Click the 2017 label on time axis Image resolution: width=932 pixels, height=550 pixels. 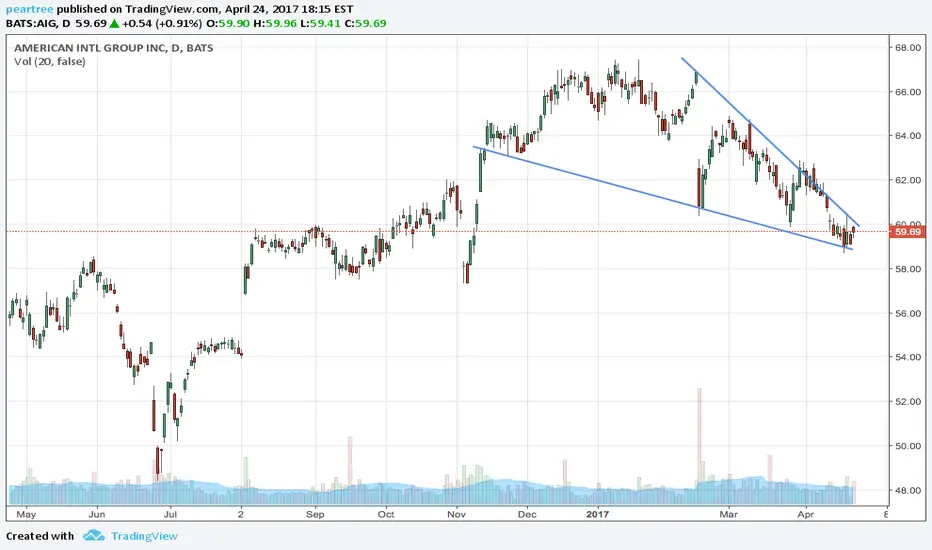coord(597,514)
